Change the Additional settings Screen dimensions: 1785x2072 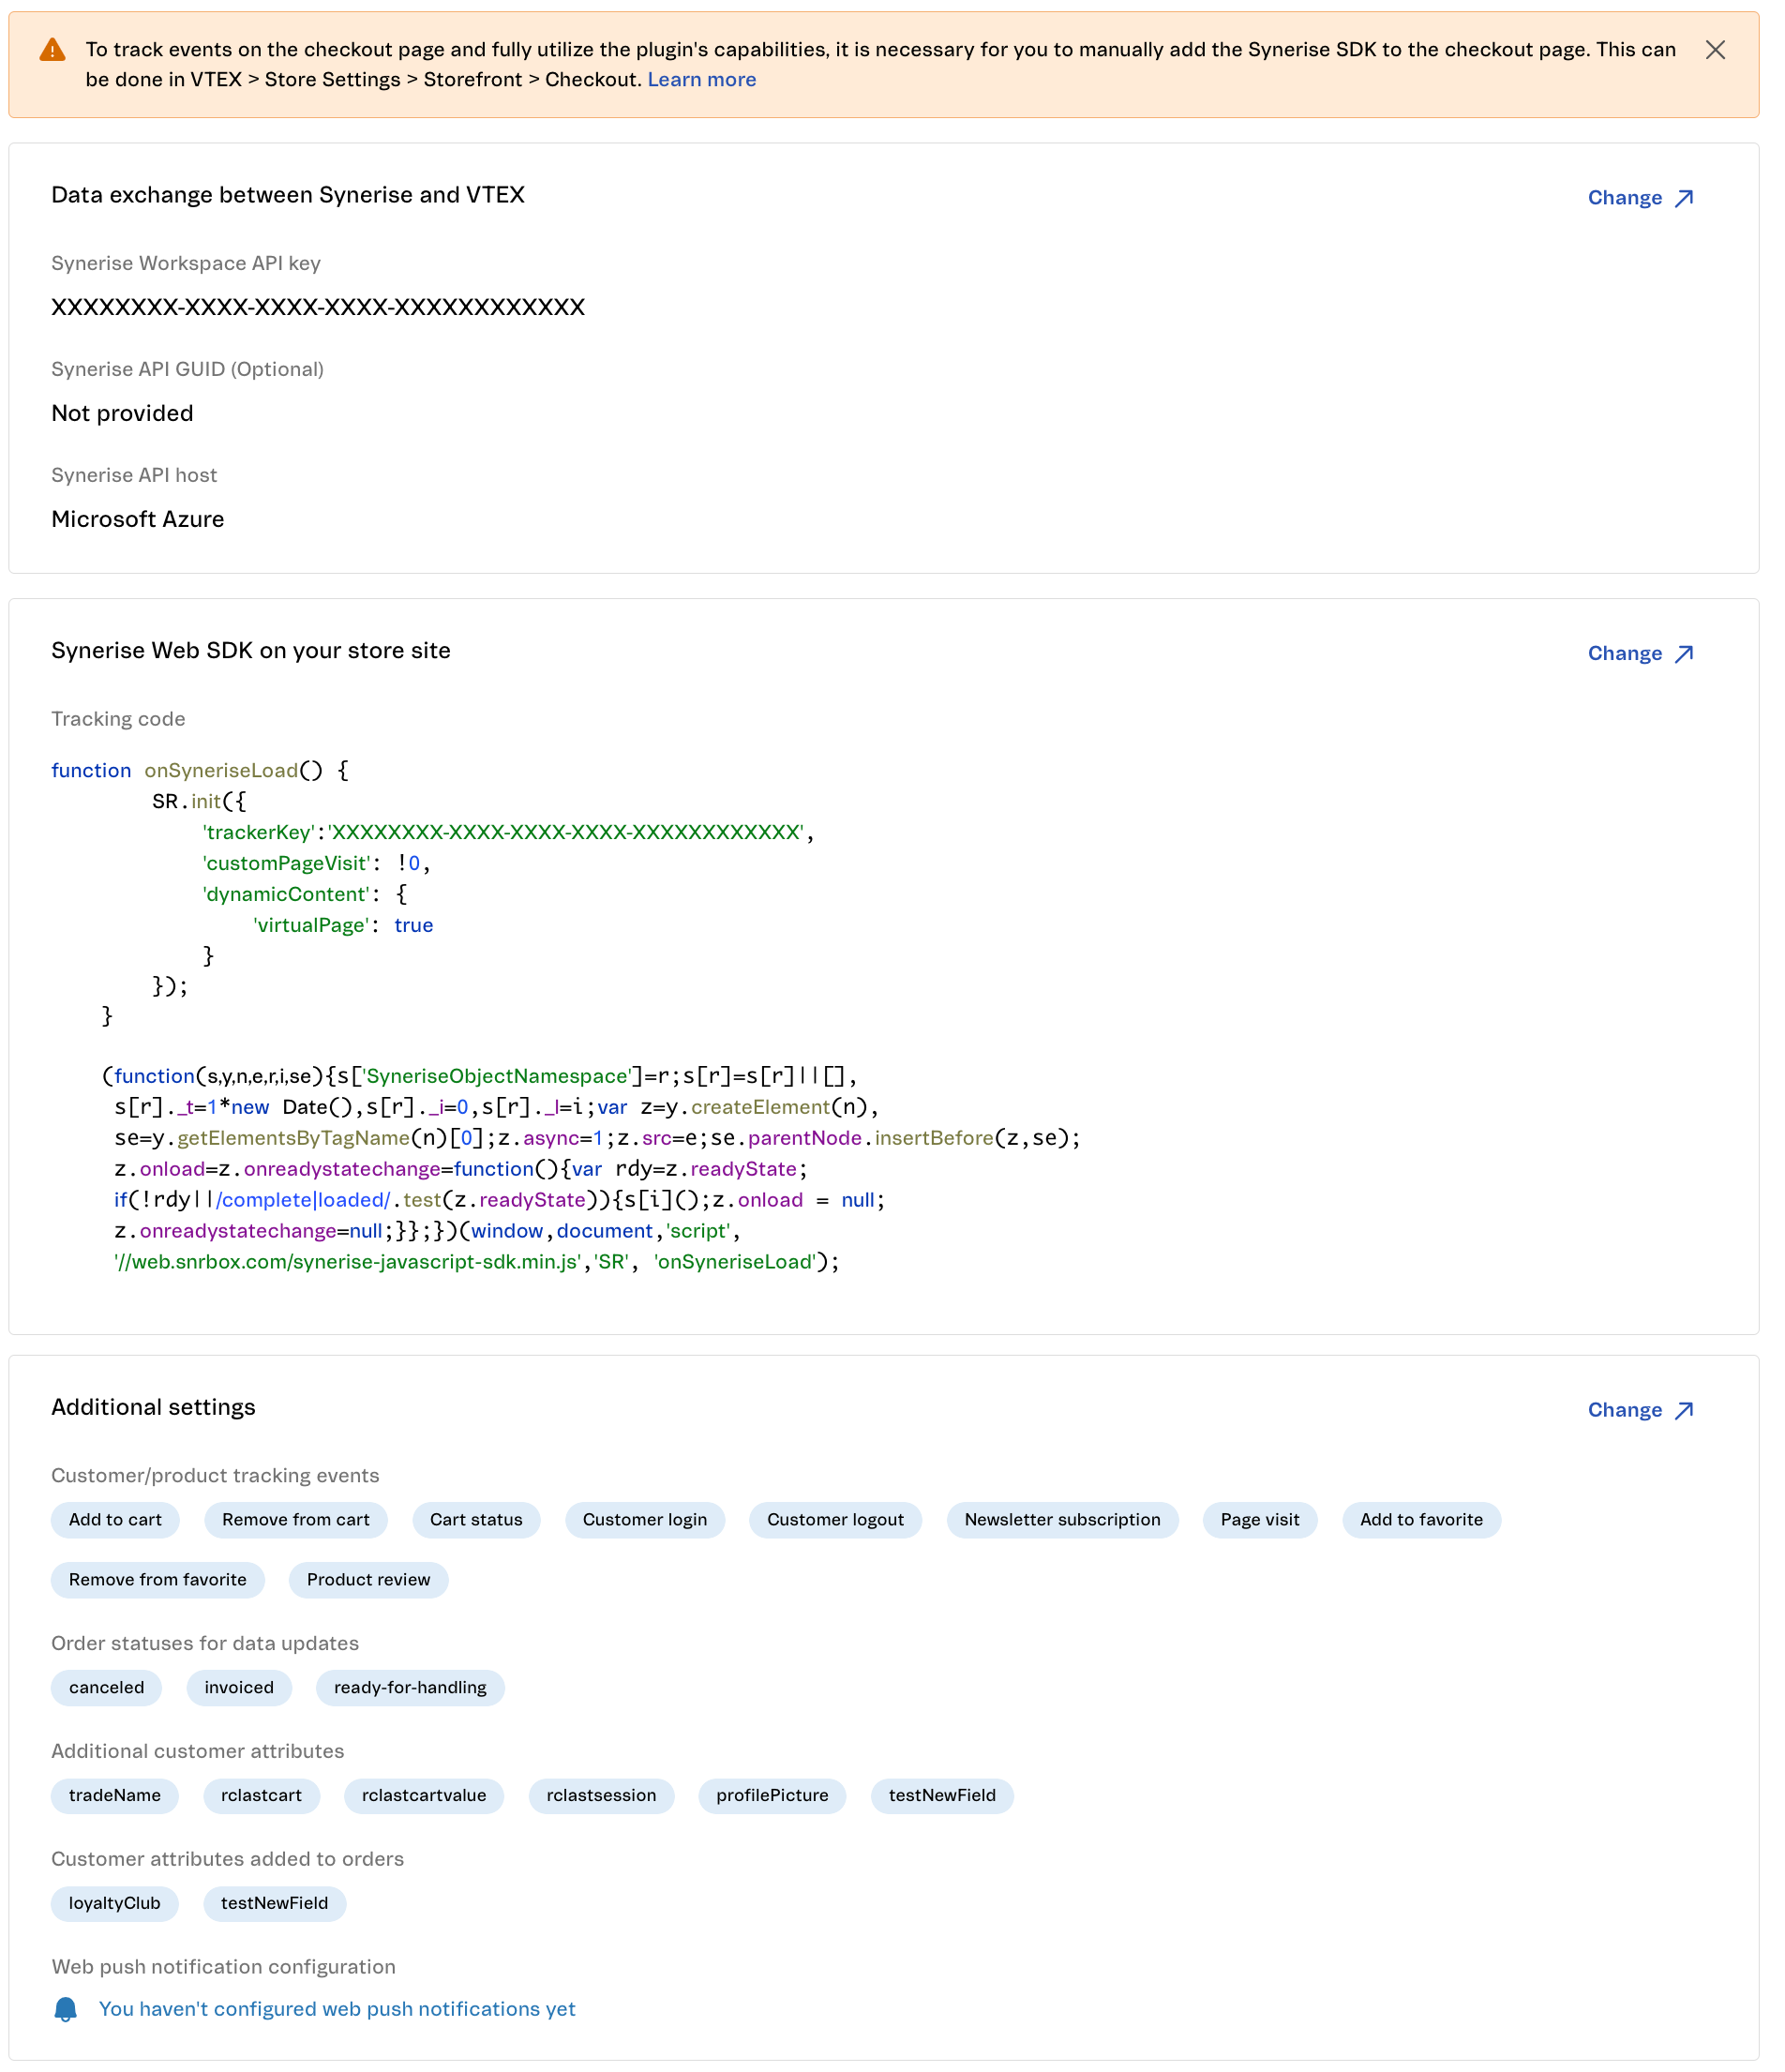pyautogui.click(x=1625, y=1410)
